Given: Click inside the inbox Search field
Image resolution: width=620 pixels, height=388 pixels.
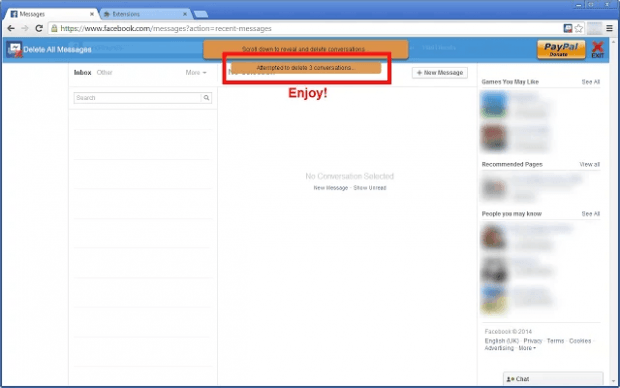Looking at the screenshot, I should pyautogui.click(x=138, y=98).
